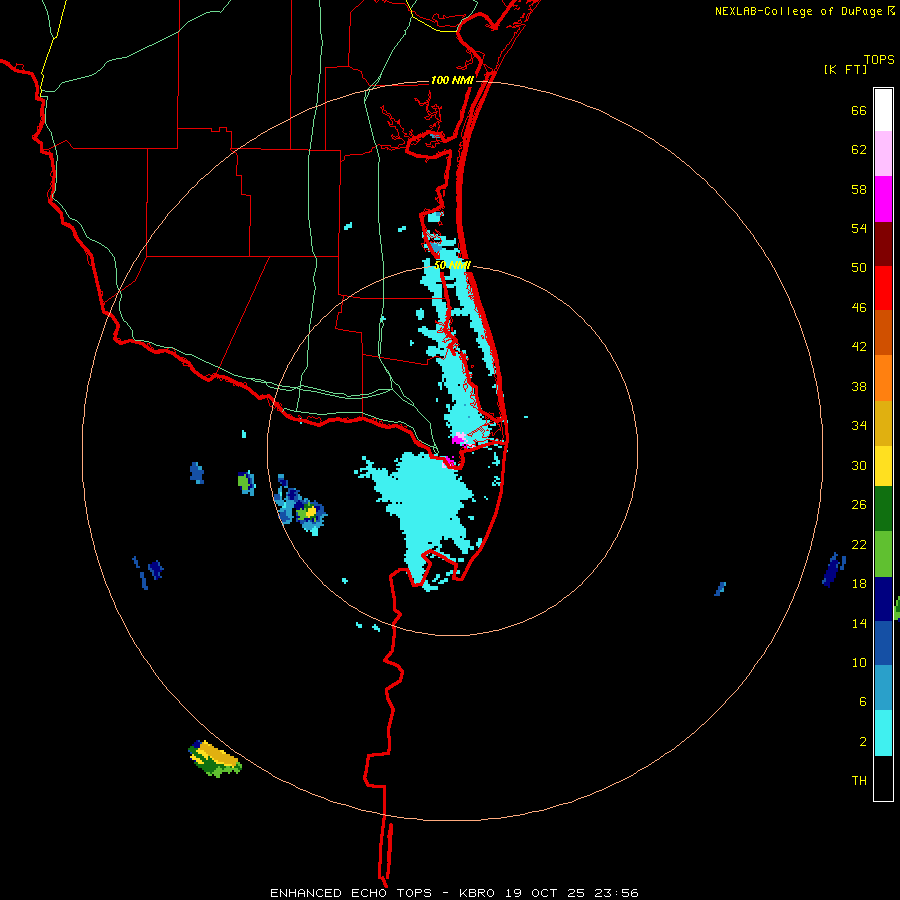Click the legend value 22
The height and width of the screenshot is (900, 900).
pyautogui.click(x=859, y=544)
